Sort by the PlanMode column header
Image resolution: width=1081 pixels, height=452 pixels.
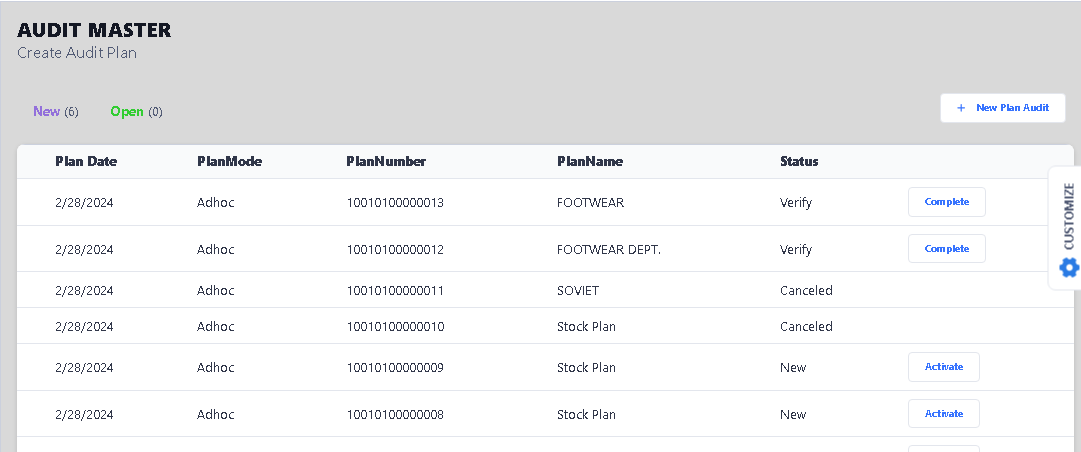229,162
